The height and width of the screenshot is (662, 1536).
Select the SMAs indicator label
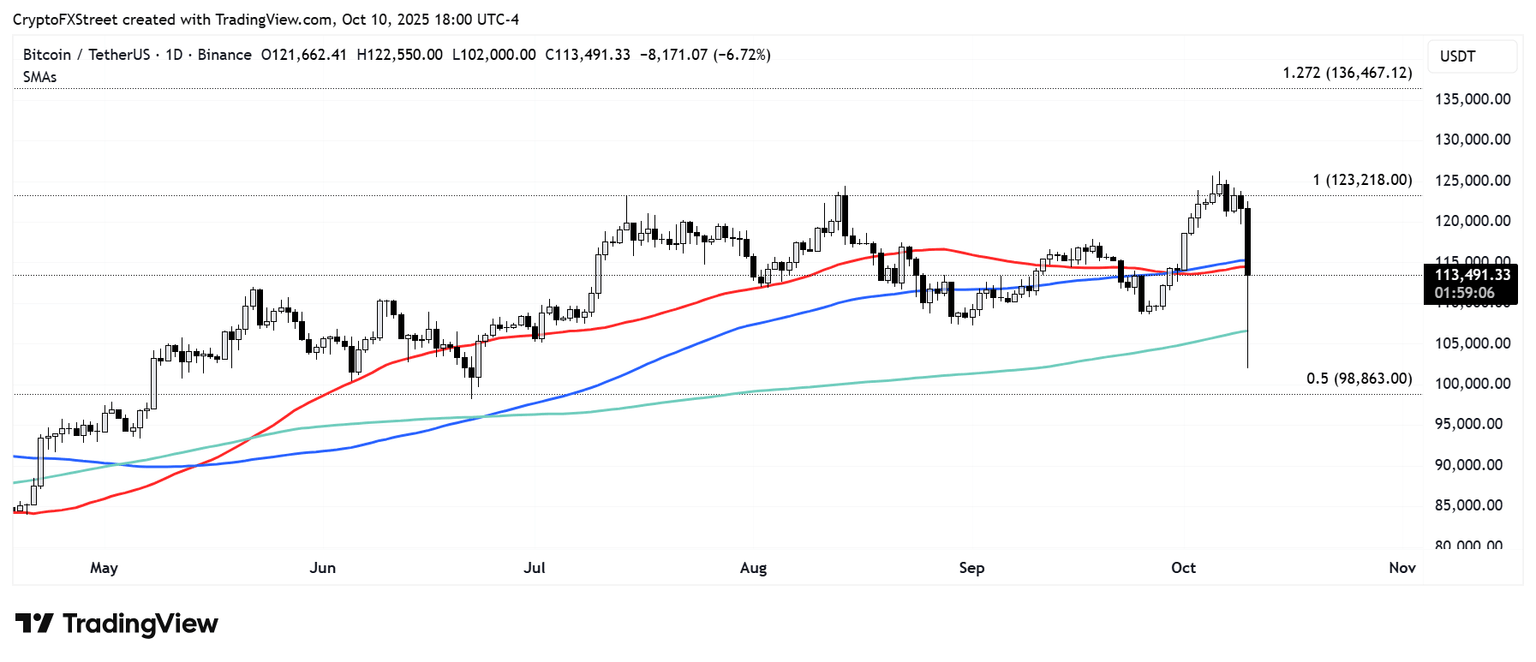point(40,76)
